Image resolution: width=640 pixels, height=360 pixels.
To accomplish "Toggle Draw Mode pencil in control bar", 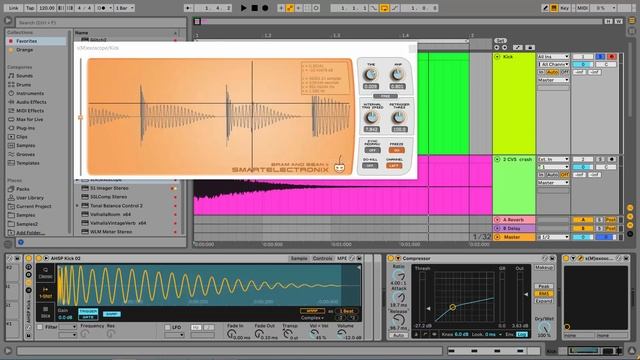I will [x=545, y=8].
